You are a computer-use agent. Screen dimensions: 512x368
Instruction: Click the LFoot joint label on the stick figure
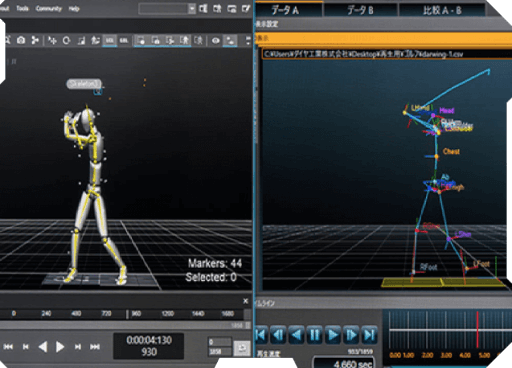[x=482, y=264]
